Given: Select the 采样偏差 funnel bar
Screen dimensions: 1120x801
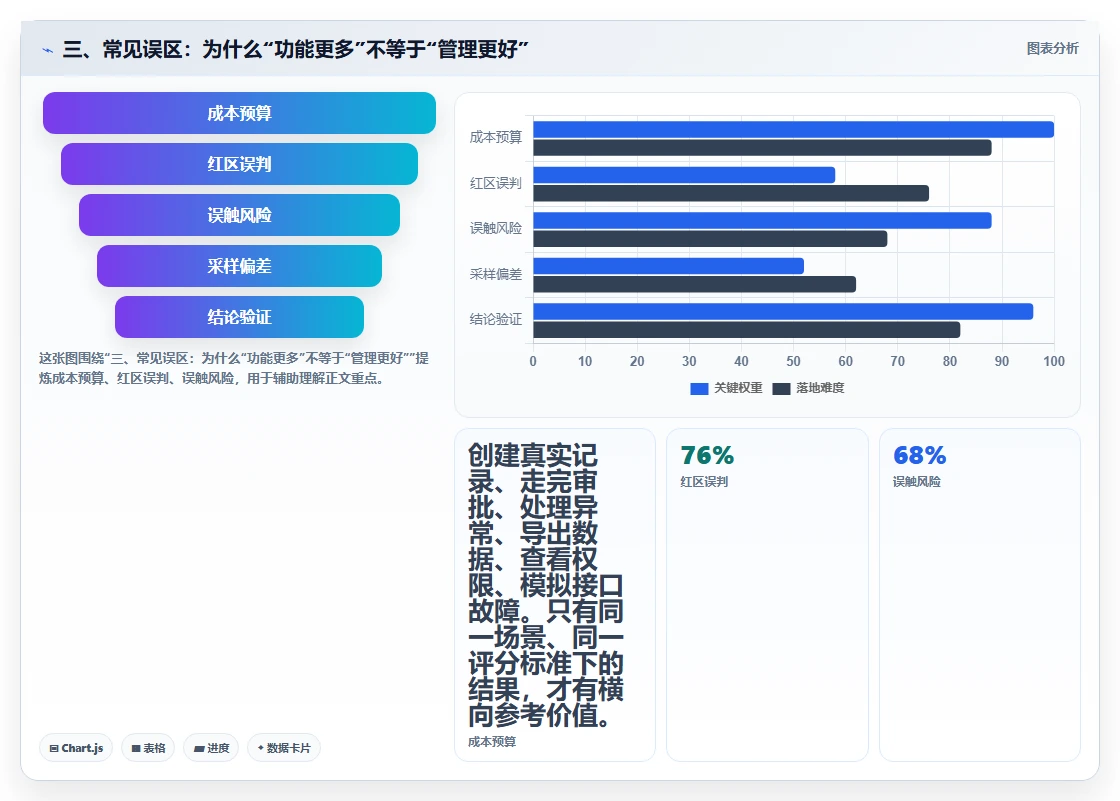Looking at the screenshot, I should pos(239,266).
